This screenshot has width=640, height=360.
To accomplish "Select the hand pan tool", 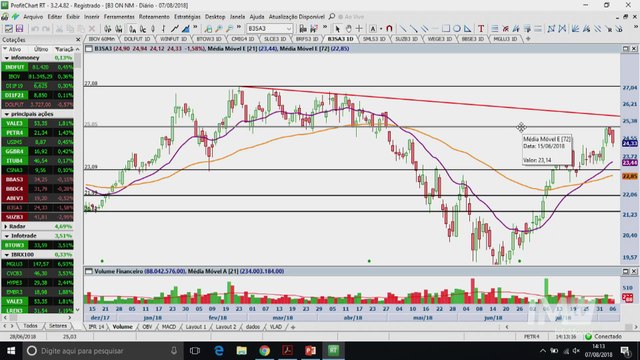I will (x=348, y=29).
